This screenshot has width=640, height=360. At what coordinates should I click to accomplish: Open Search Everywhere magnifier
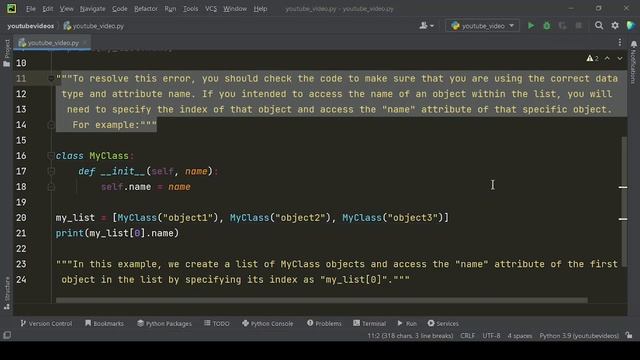point(599,26)
